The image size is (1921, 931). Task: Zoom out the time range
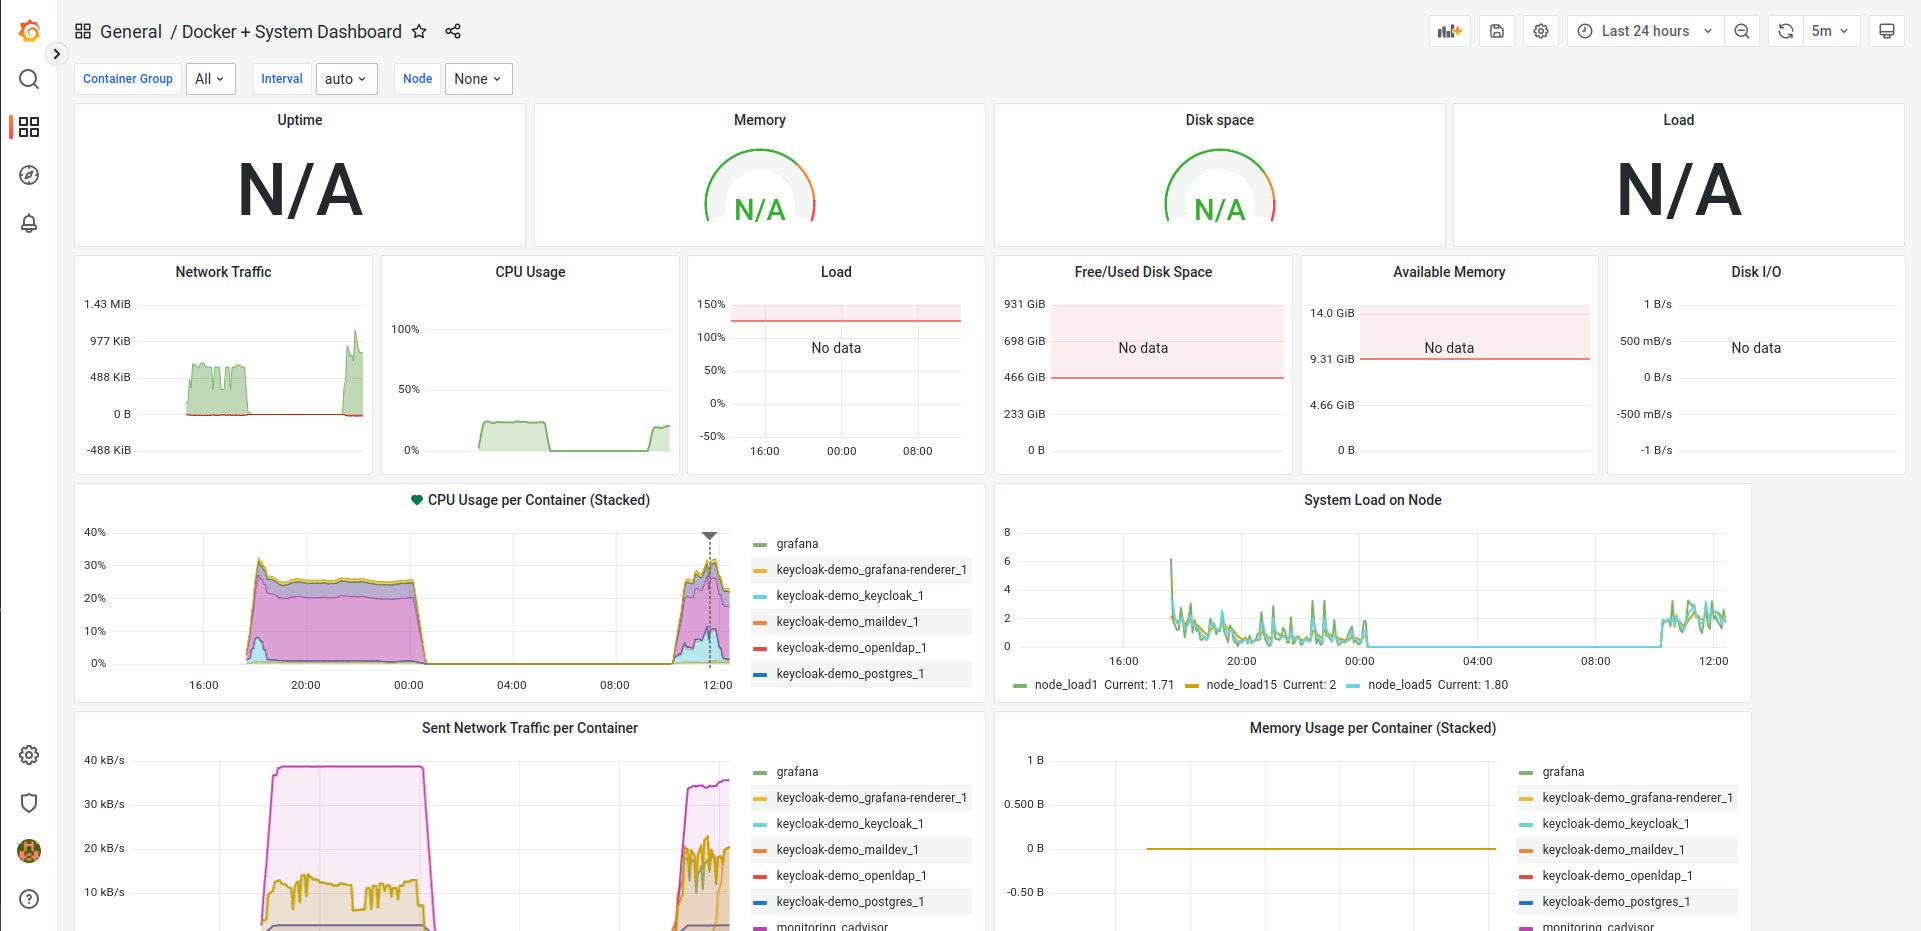click(x=1742, y=31)
